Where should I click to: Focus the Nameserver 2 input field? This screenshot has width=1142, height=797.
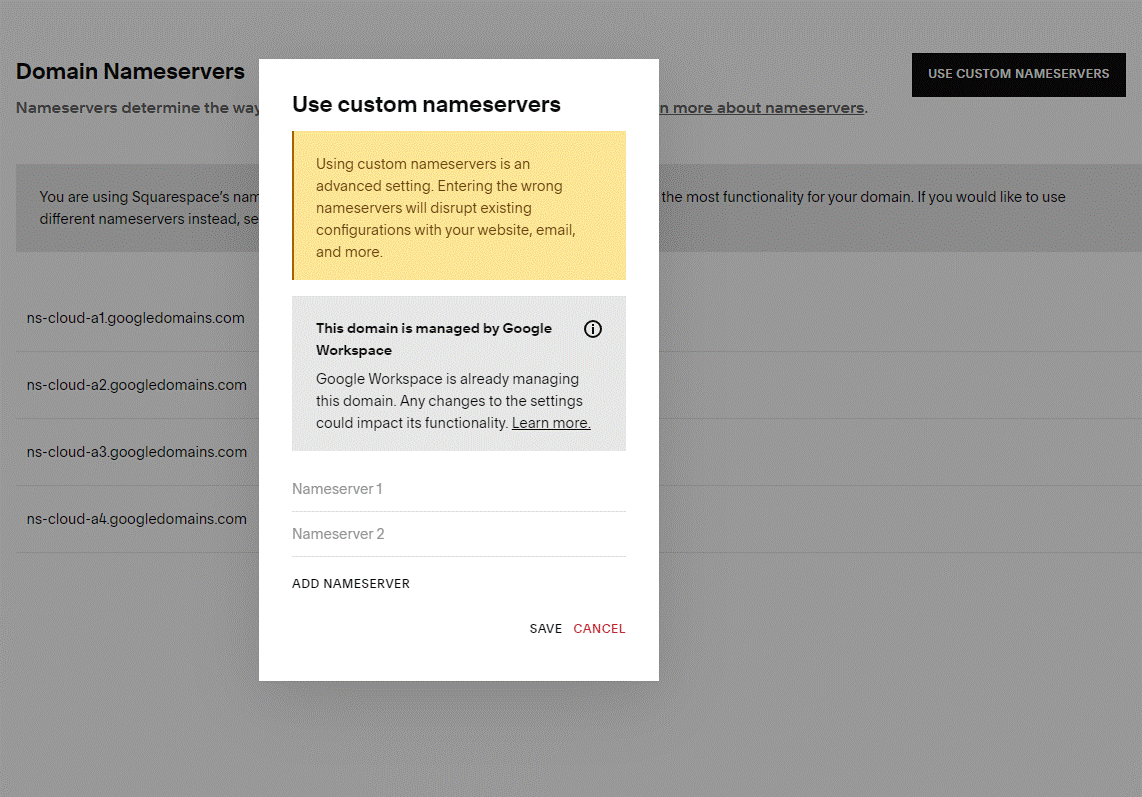[x=458, y=534]
